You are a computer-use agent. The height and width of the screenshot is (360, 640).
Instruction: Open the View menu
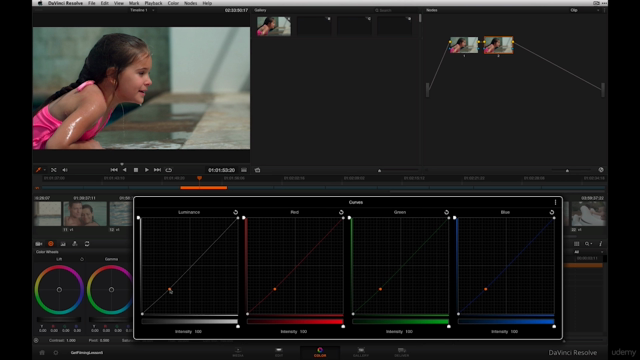click(119, 3)
